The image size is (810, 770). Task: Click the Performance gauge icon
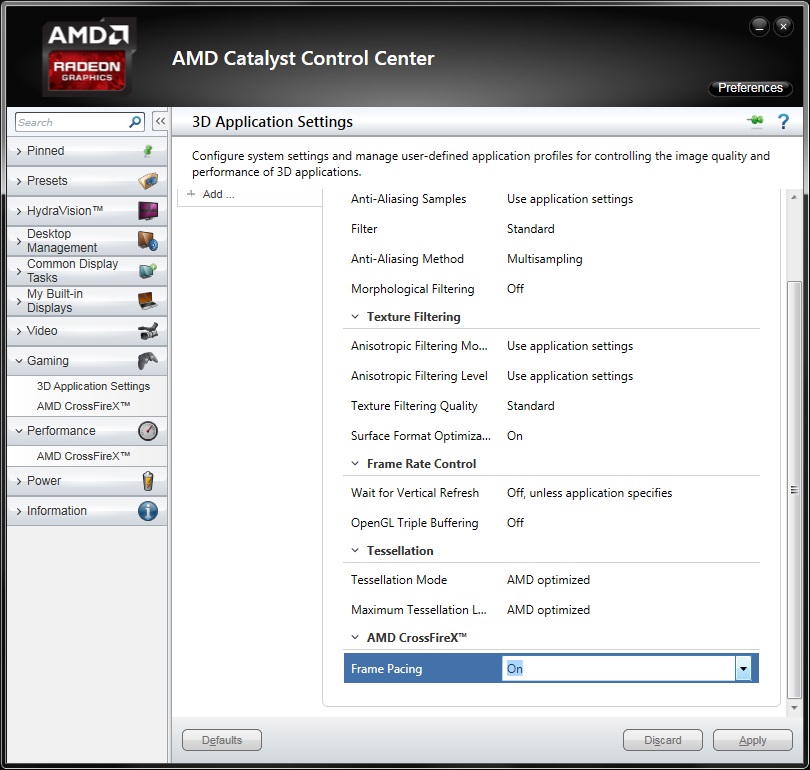148,431
